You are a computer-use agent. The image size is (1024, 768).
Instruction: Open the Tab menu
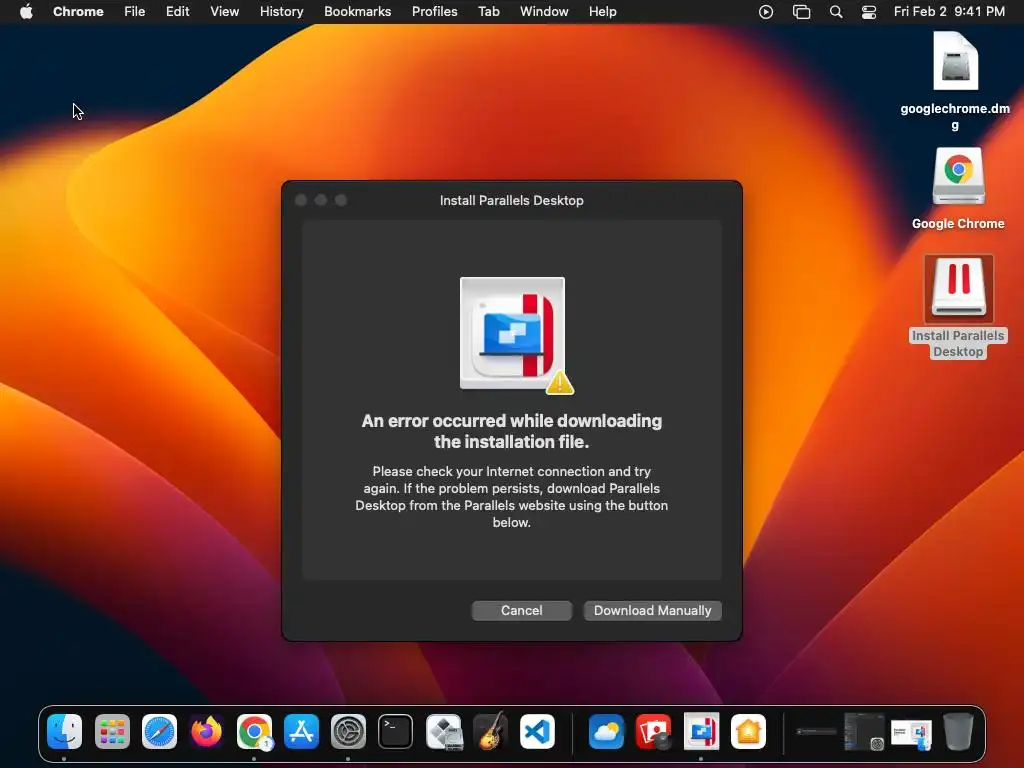(488, 11)
